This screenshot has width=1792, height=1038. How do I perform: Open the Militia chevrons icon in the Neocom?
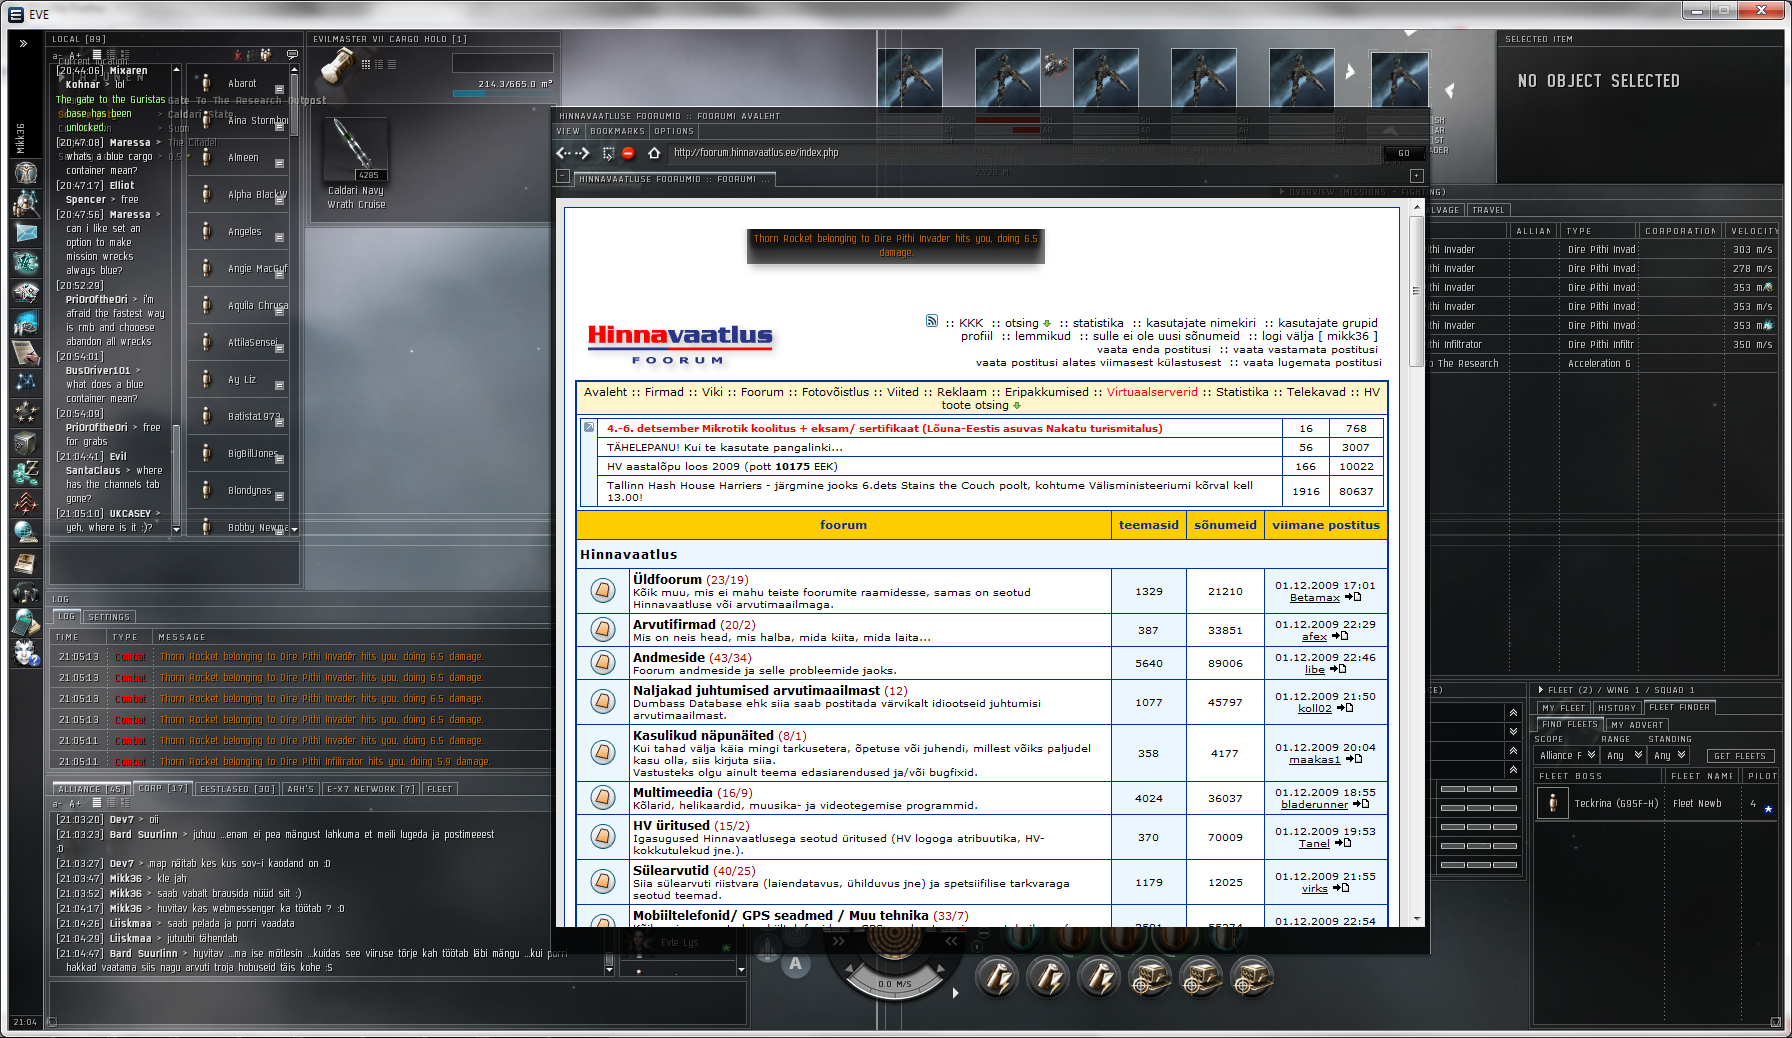(26, 502)
